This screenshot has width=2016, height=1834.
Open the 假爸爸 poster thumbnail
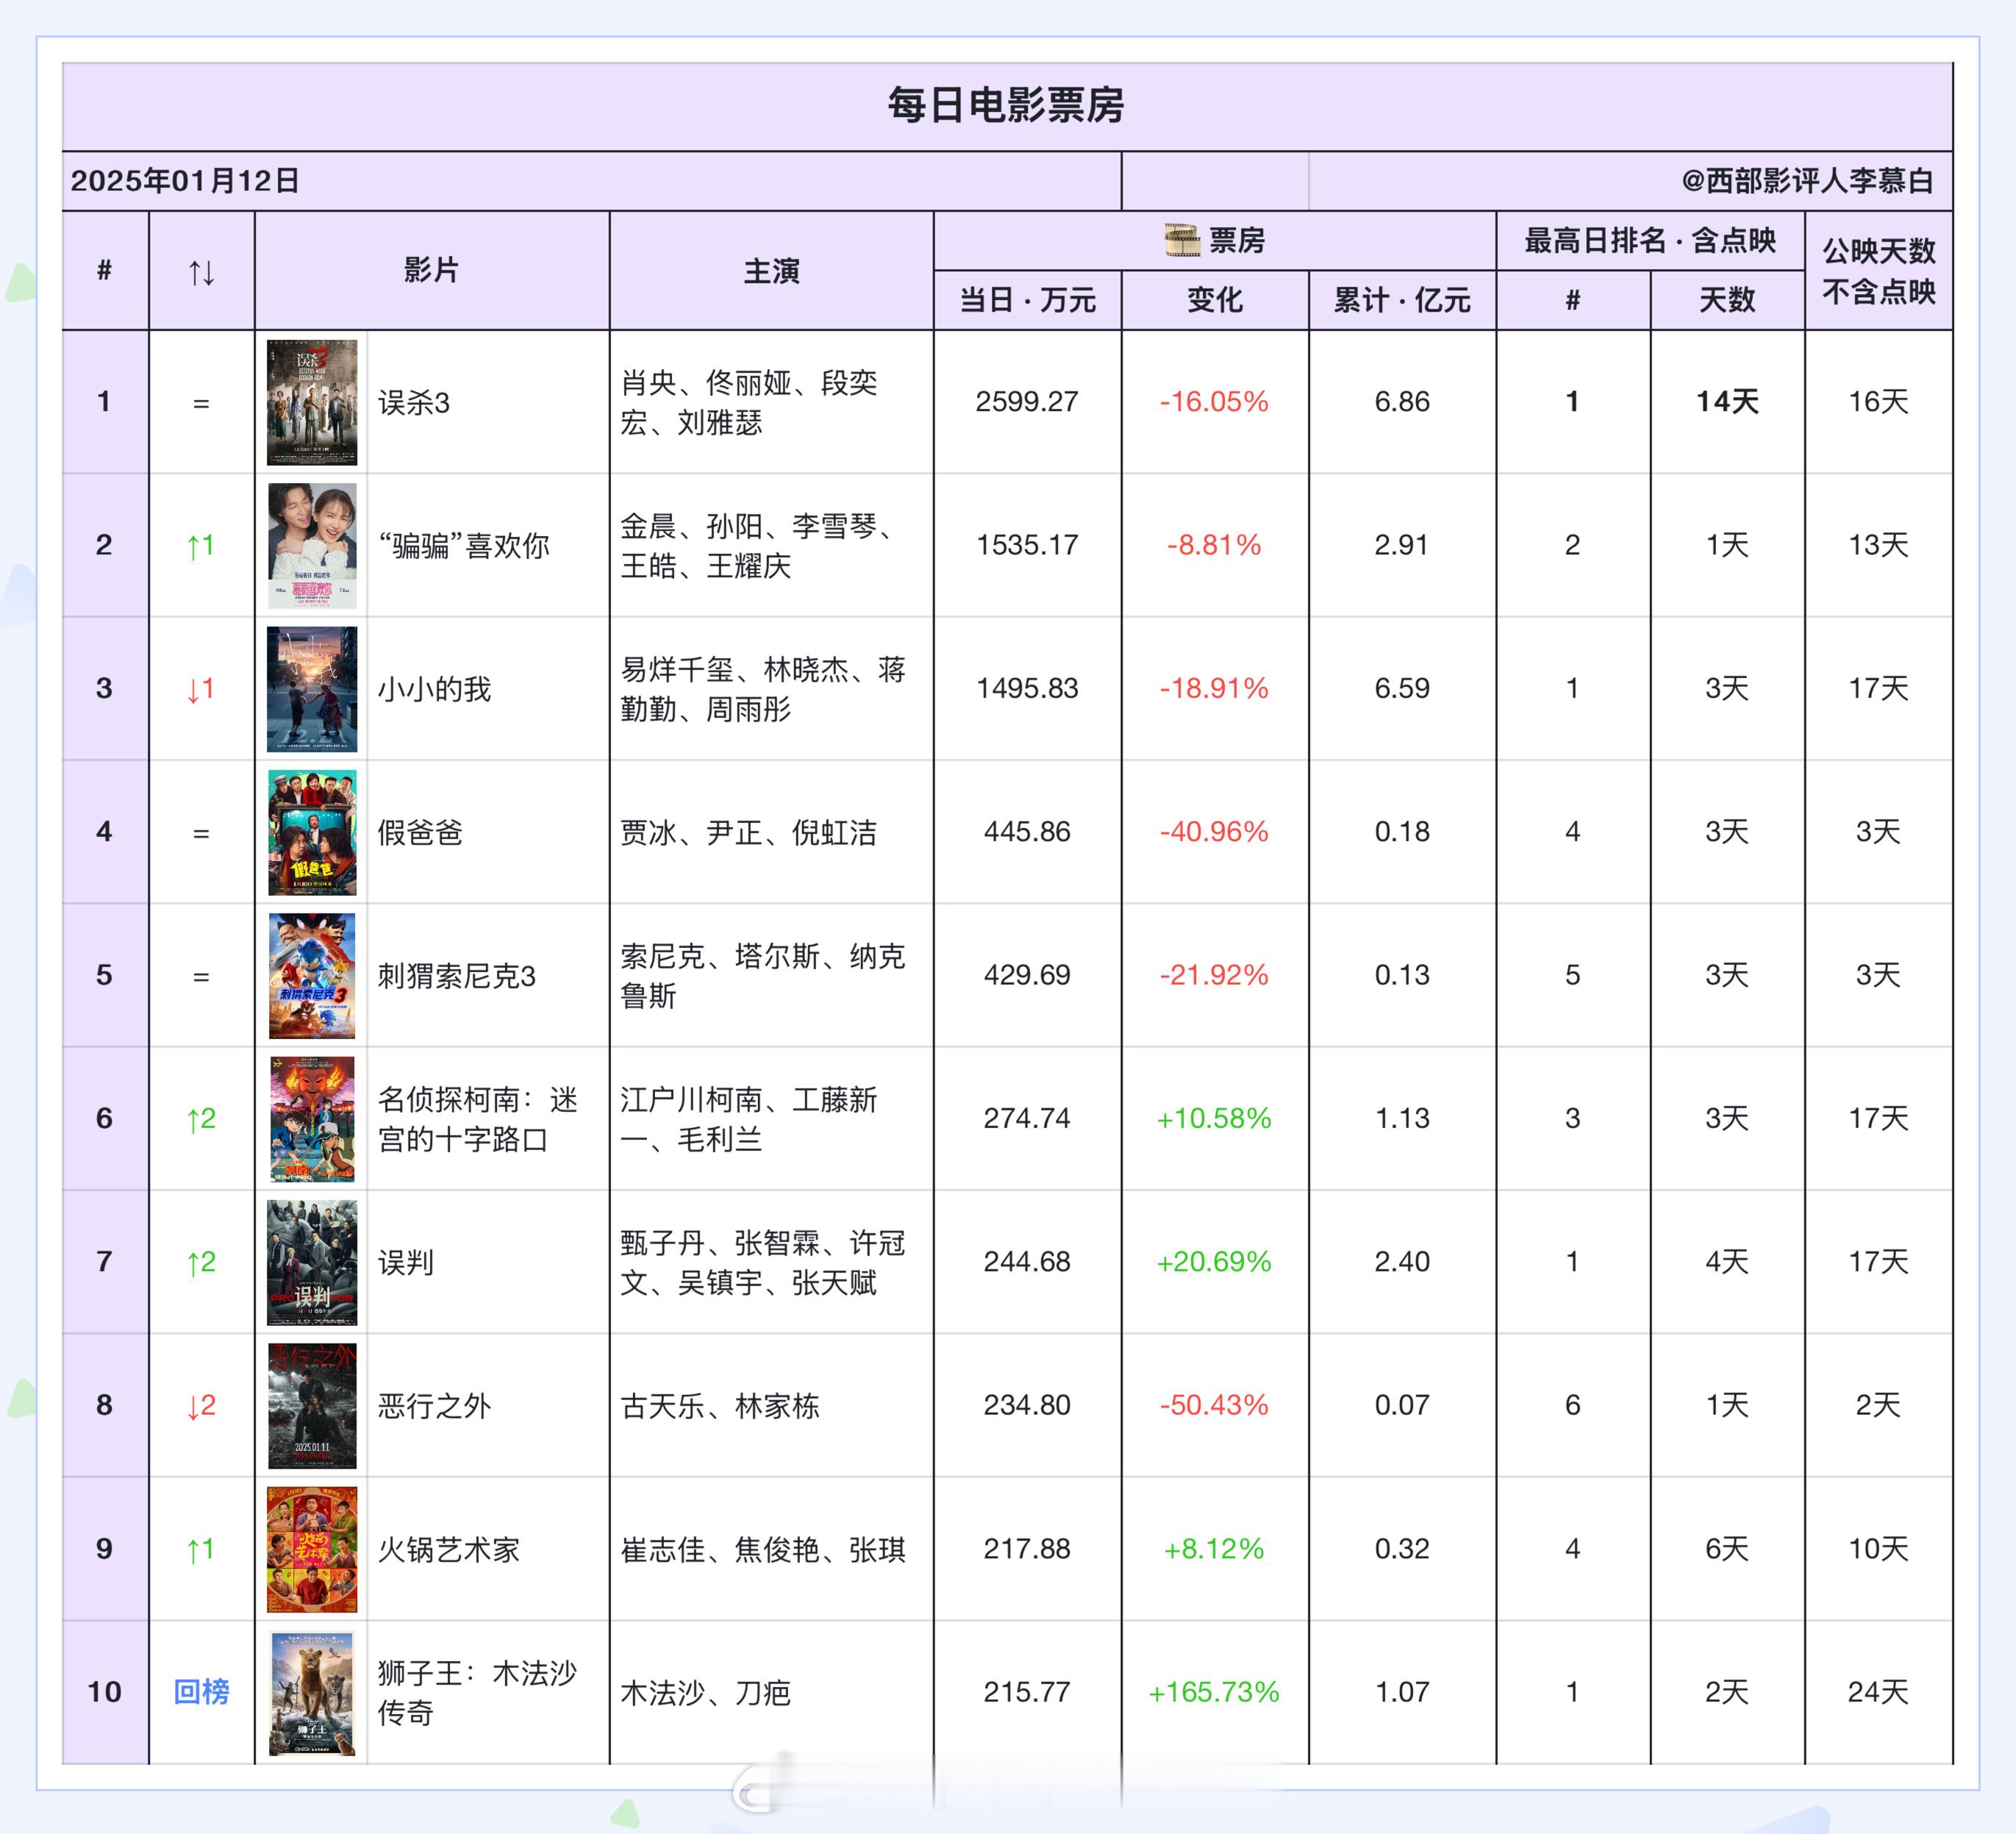pyautogui.click(x=312, y=832)
